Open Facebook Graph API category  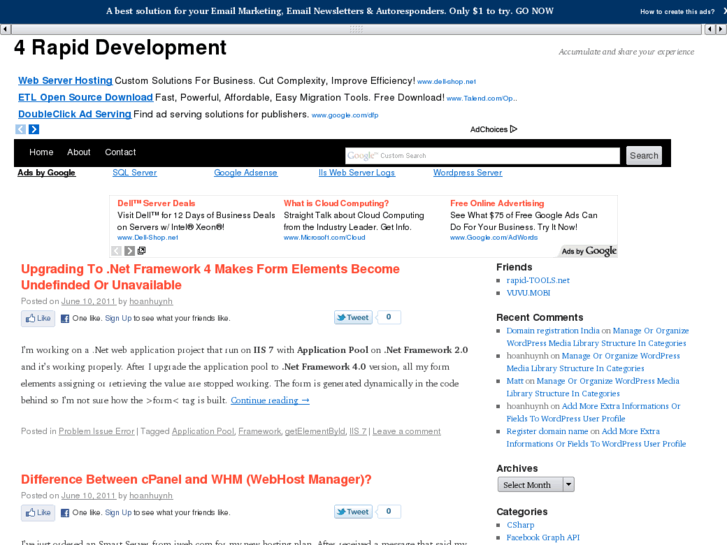pos(543,537)
